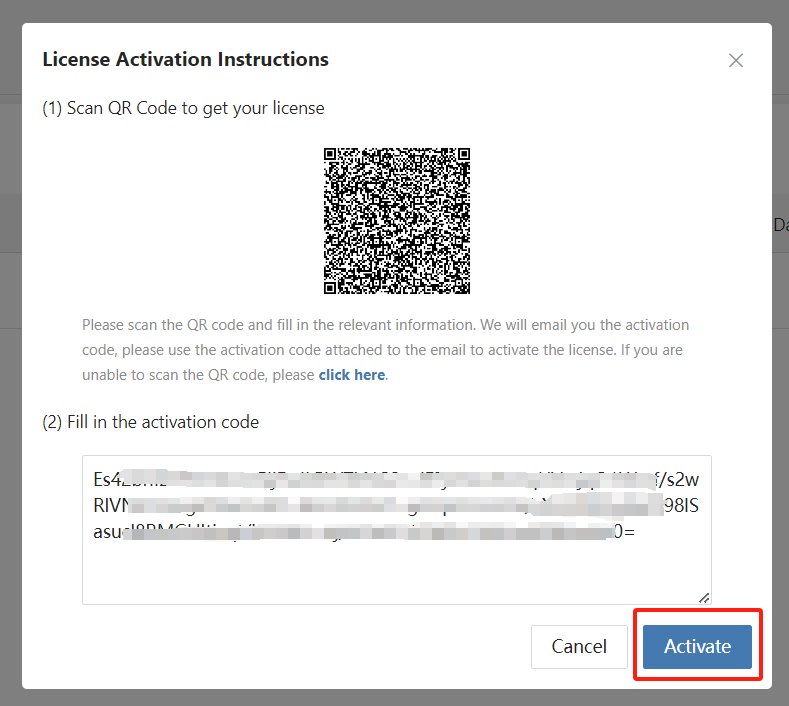The height and width of the screenshot is (706, 789).
Task: Click the QR code's top-right finder square
Action: tap(464, 153)
